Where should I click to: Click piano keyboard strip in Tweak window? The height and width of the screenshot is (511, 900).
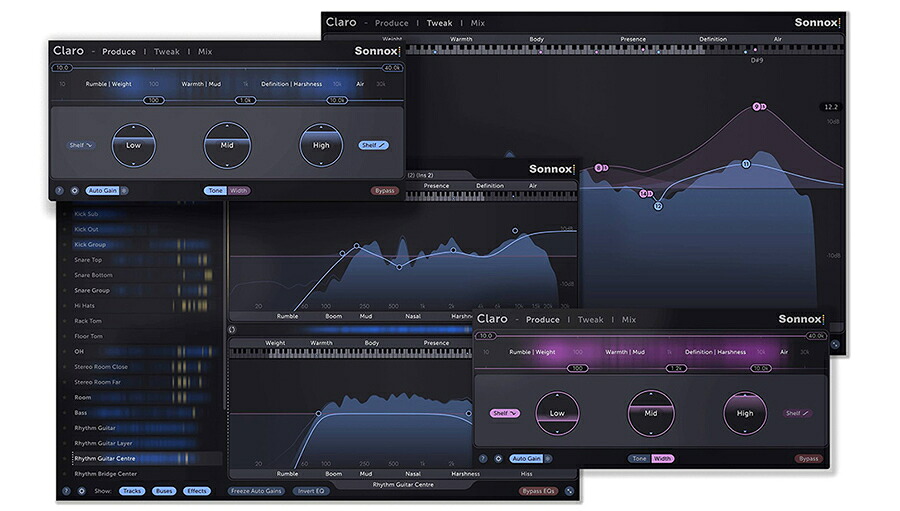pyautogui.click(x=624, y=49)
